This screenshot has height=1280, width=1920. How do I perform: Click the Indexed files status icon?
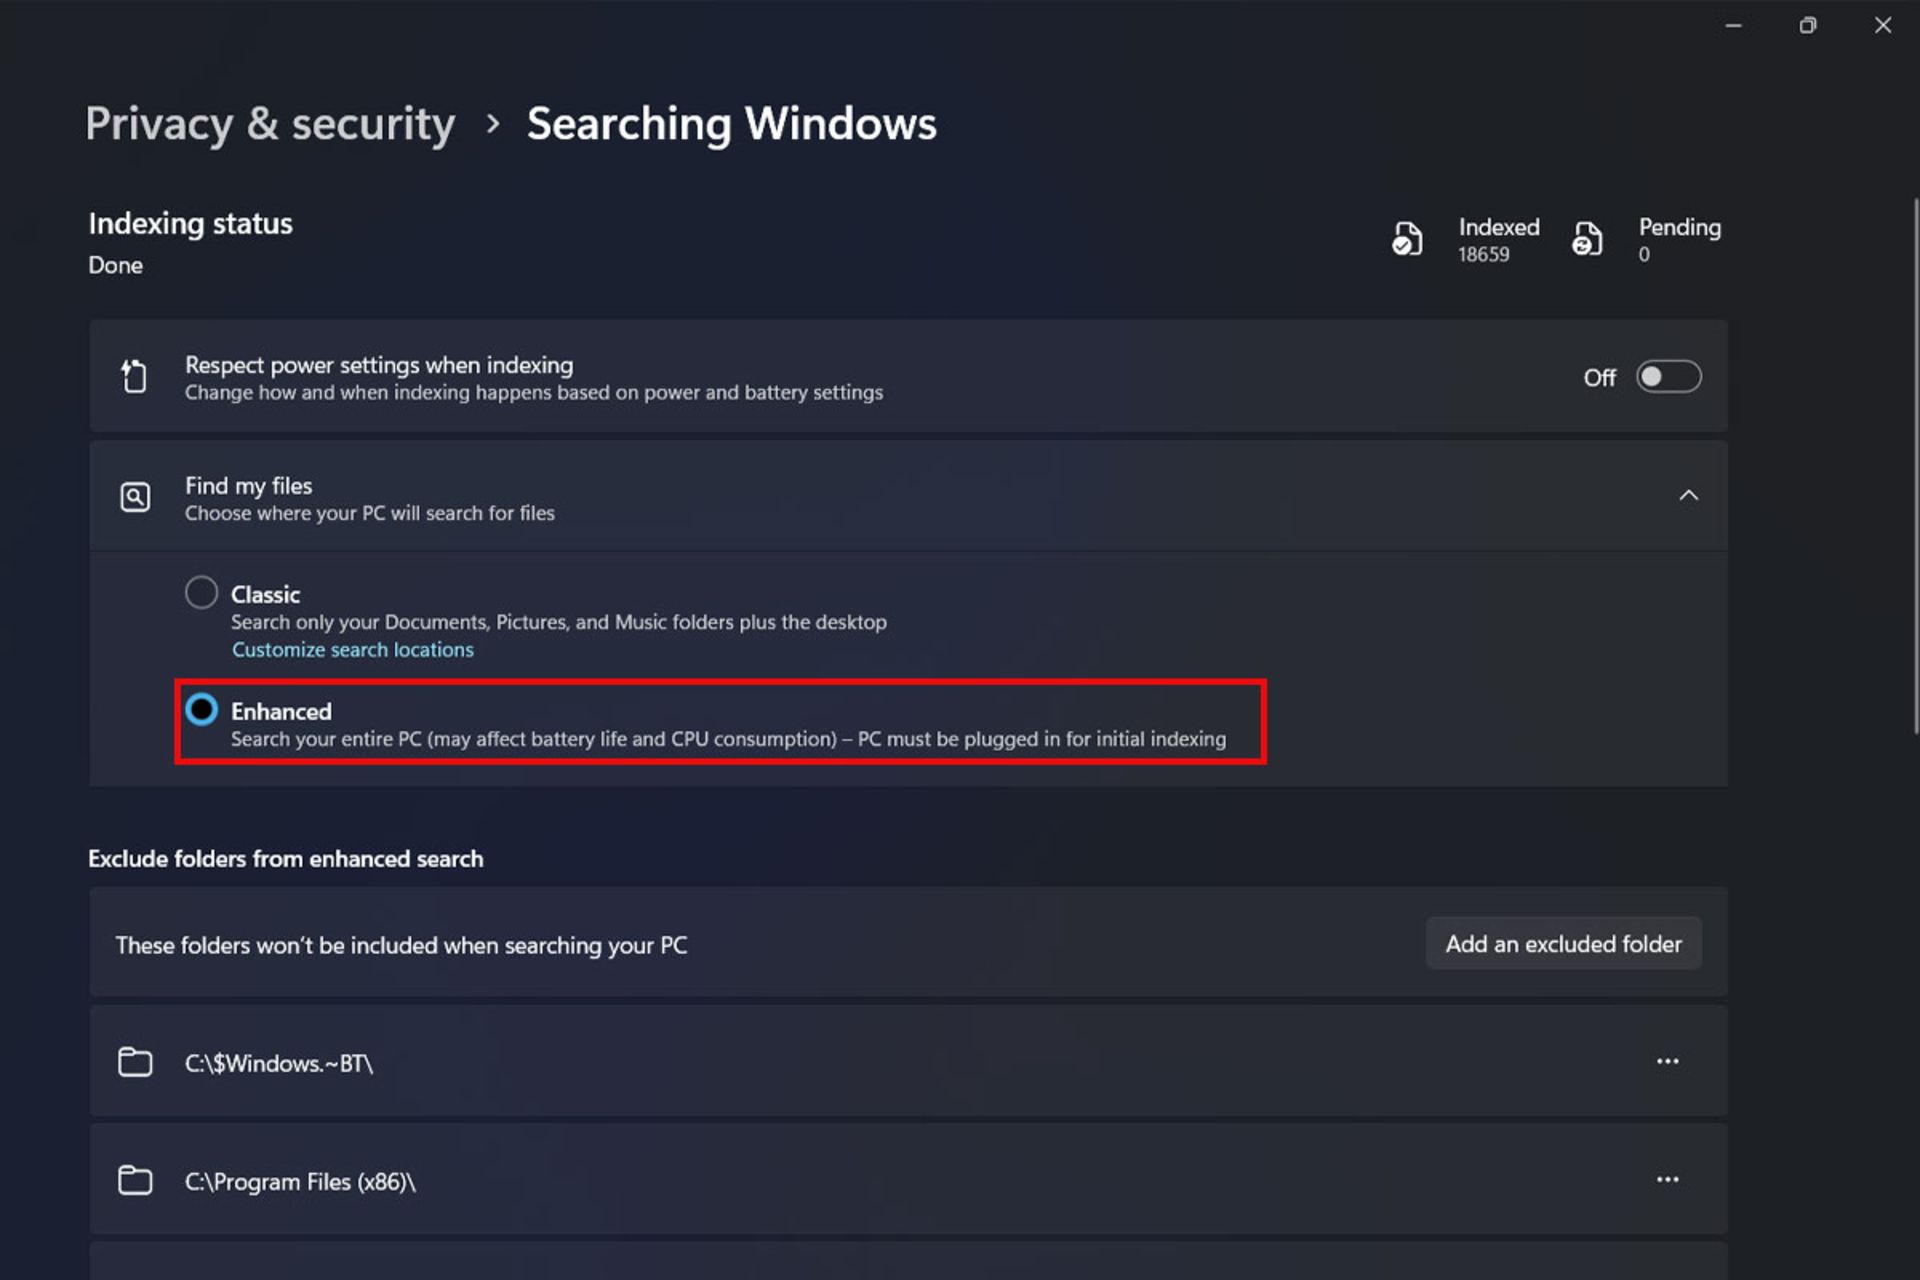1407,239
